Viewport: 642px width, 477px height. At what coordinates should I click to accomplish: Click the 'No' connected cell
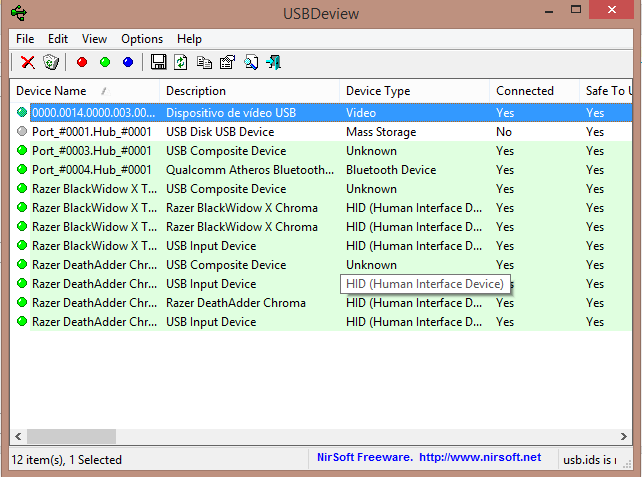pos(504,132)
